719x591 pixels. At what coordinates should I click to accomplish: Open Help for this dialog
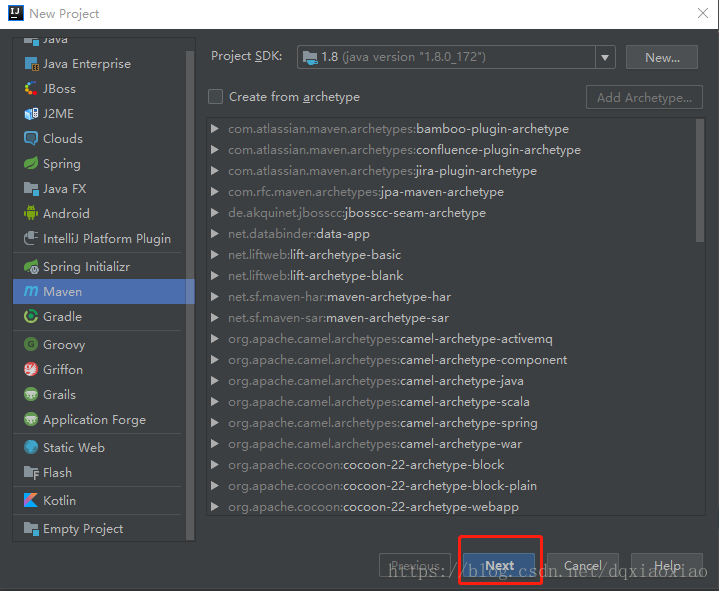click(x=667, y=565)
